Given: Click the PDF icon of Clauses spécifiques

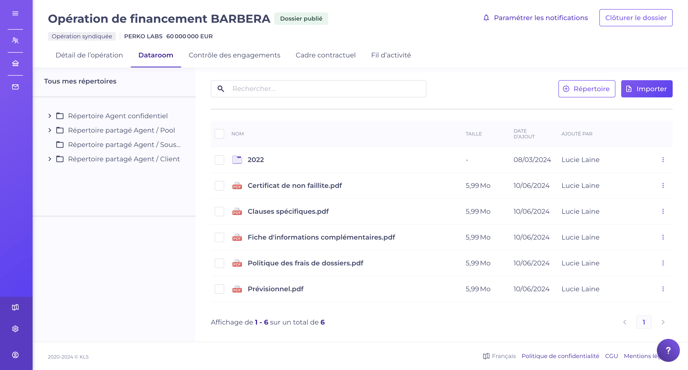Looking at the screenshot, I should coord(237,212).
